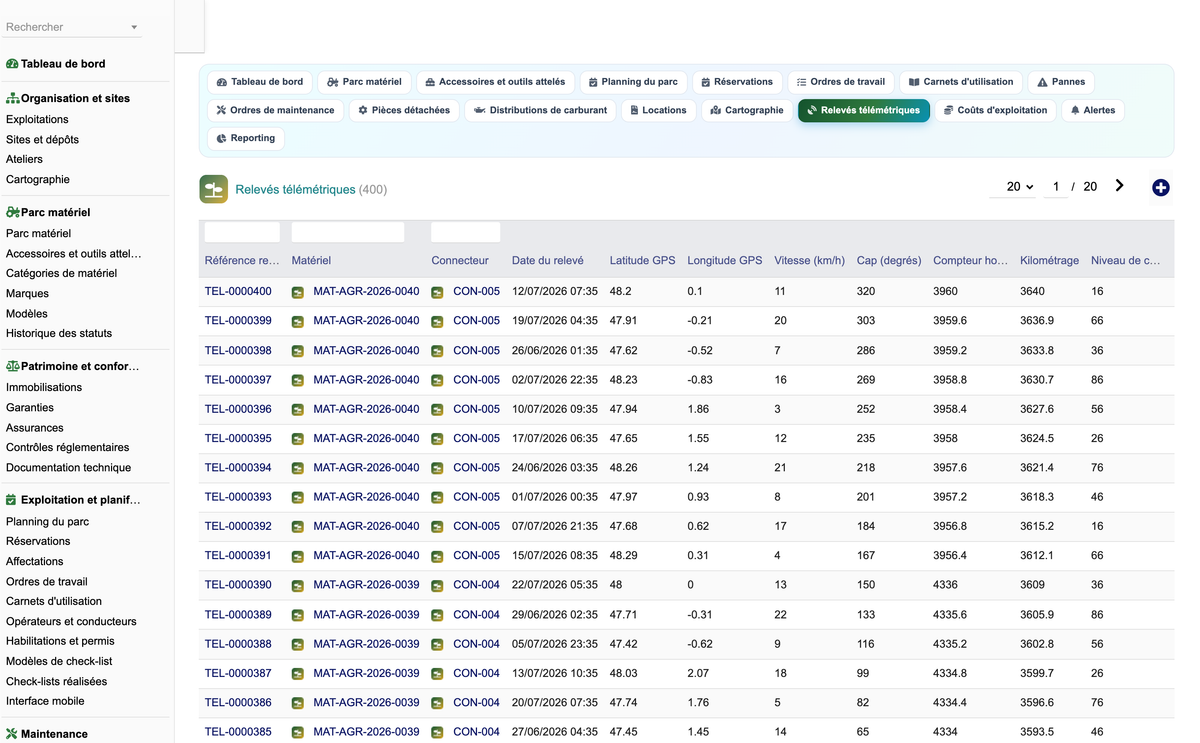Click the calendar-check icon by Exploitation et planification
Screen dimensions: 1200x743
(11, 500)
